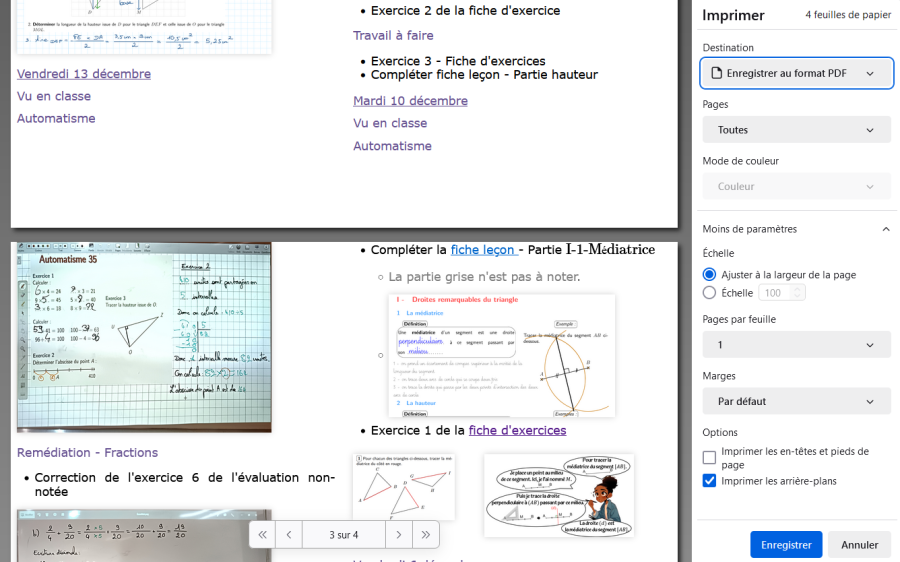This screenshot has width=900, height=562.
Task: Click the scale field stepper arrows
Action: point(797,293)
